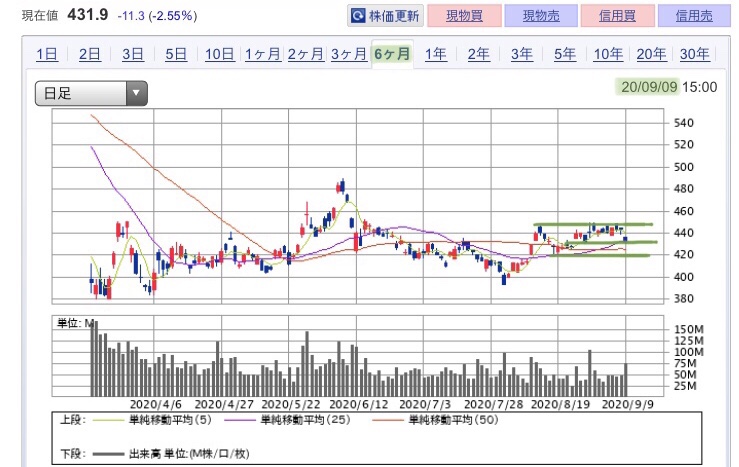Open the 信用買 margin buy link
739x467 pixels.
coord(617,16)
